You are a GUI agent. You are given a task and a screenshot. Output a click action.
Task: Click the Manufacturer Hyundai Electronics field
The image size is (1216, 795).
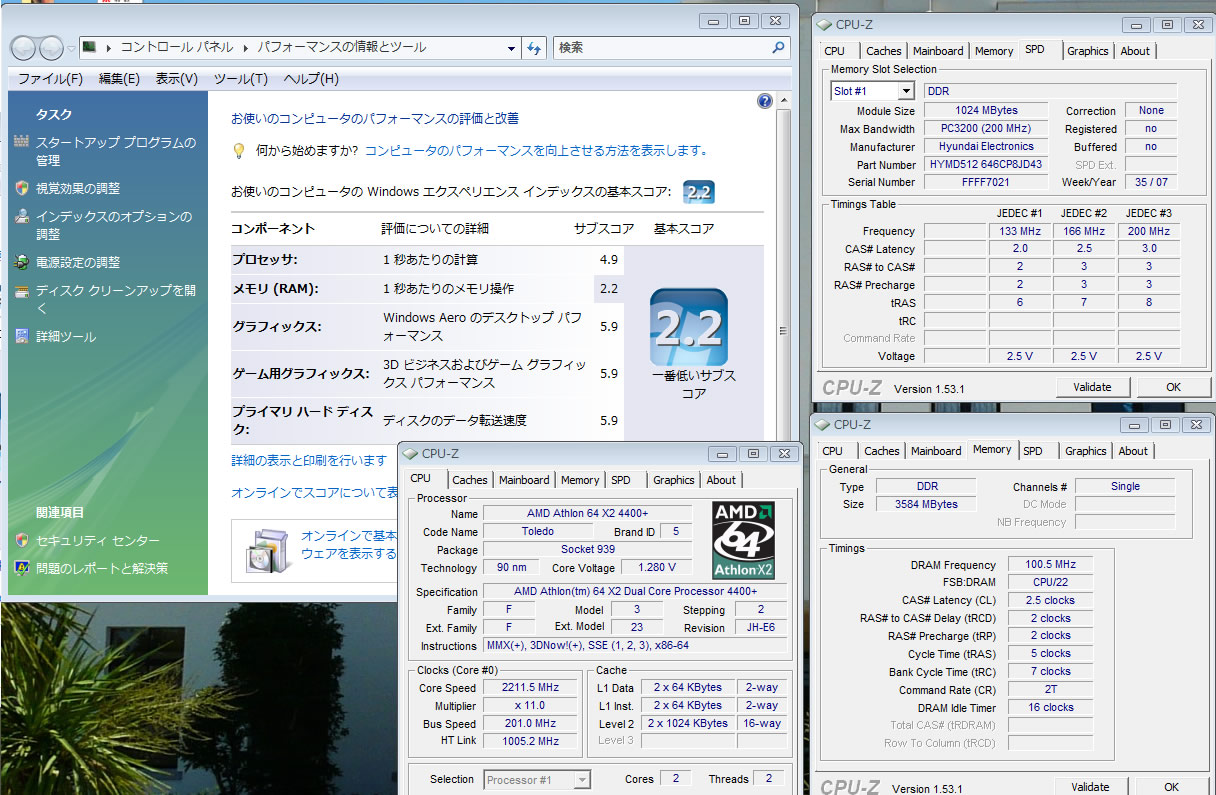[986, 147]
